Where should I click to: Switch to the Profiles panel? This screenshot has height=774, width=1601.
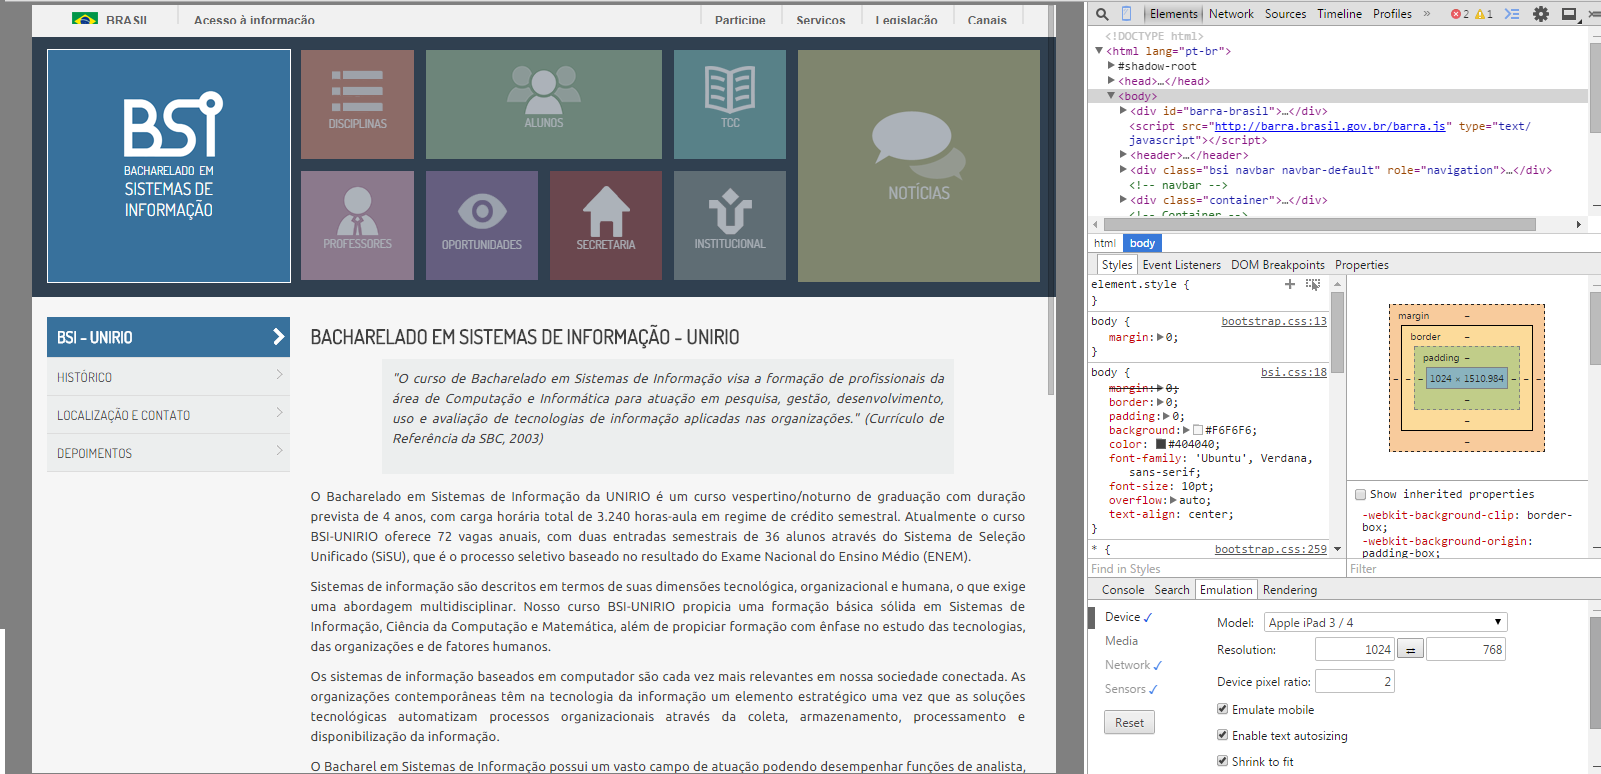click(x=1392, y=14)
